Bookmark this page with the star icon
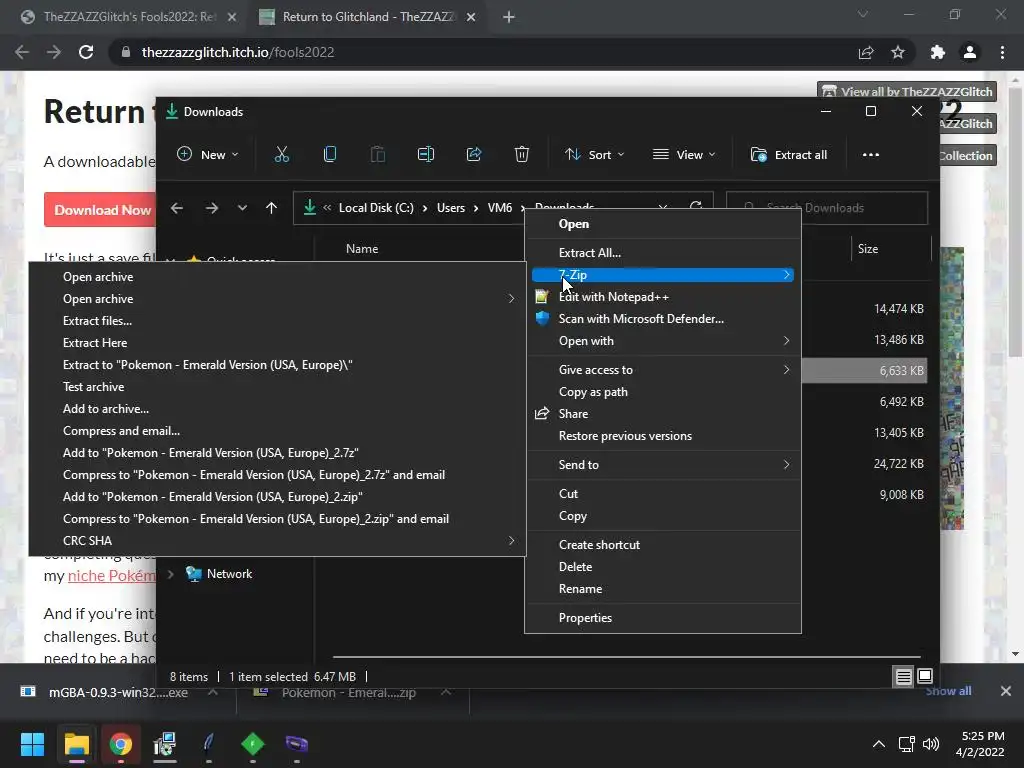This screenshot has height=768, width=1024. click(x=898, y=52)
